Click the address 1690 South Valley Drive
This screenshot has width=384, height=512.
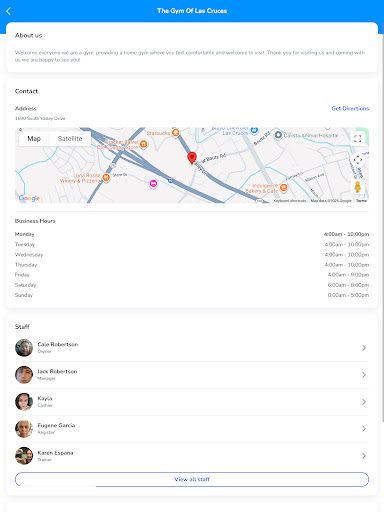(x=40, y=118)
